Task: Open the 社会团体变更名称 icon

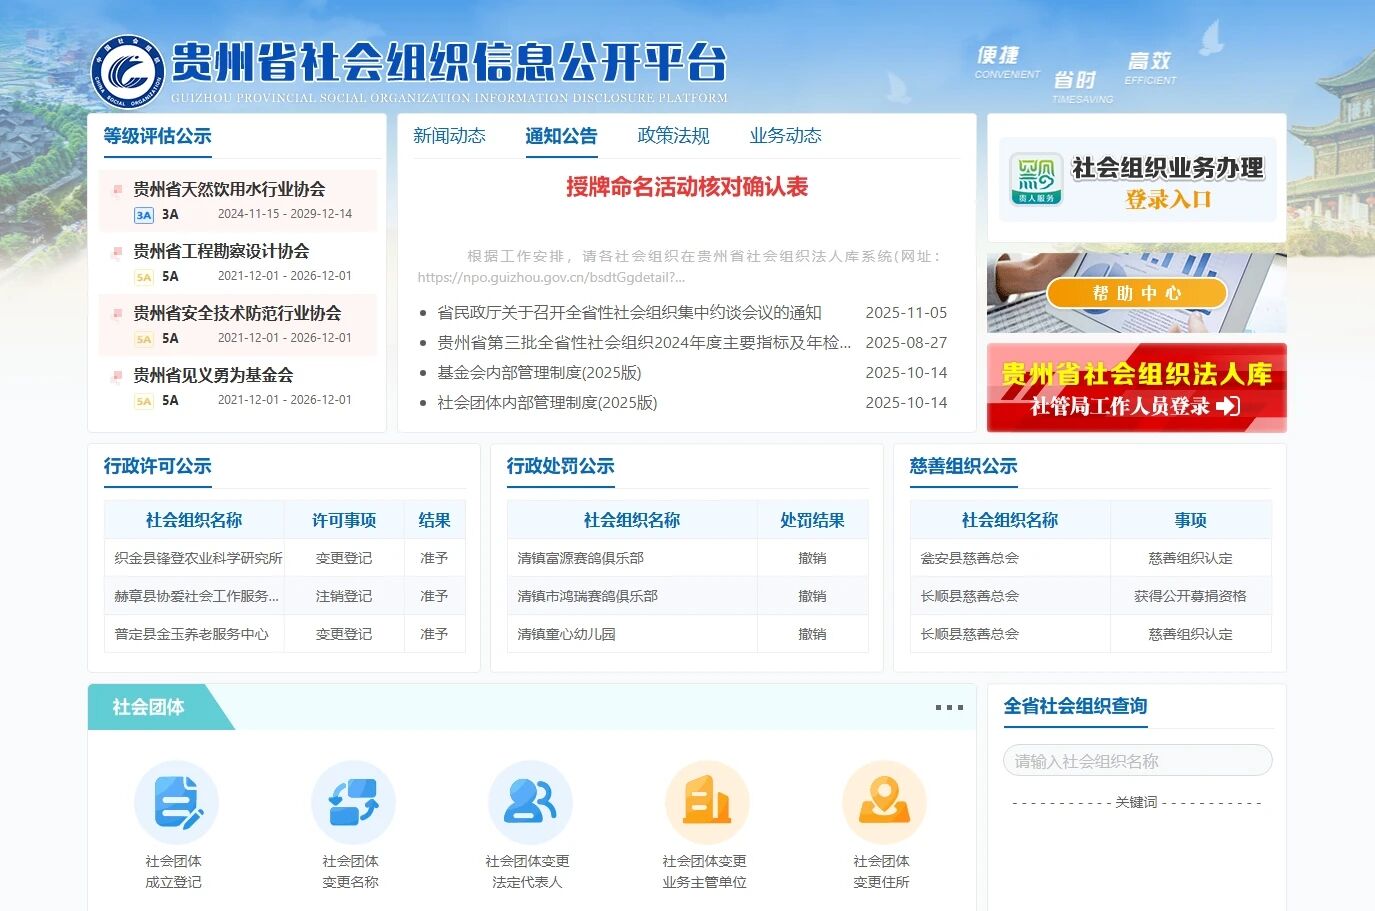Action: [x=353, y=803]
